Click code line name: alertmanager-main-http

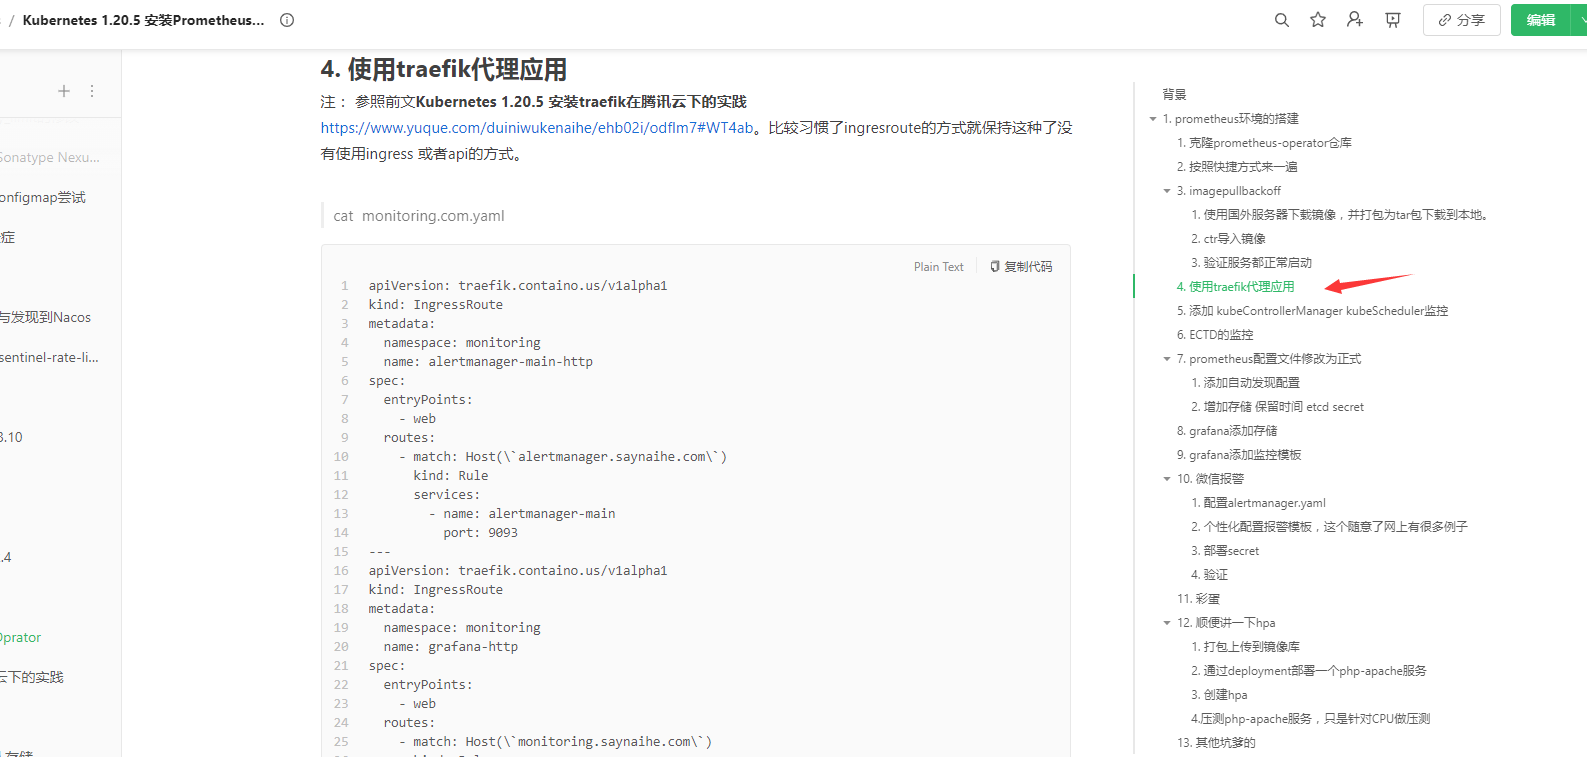coord(488,362)
